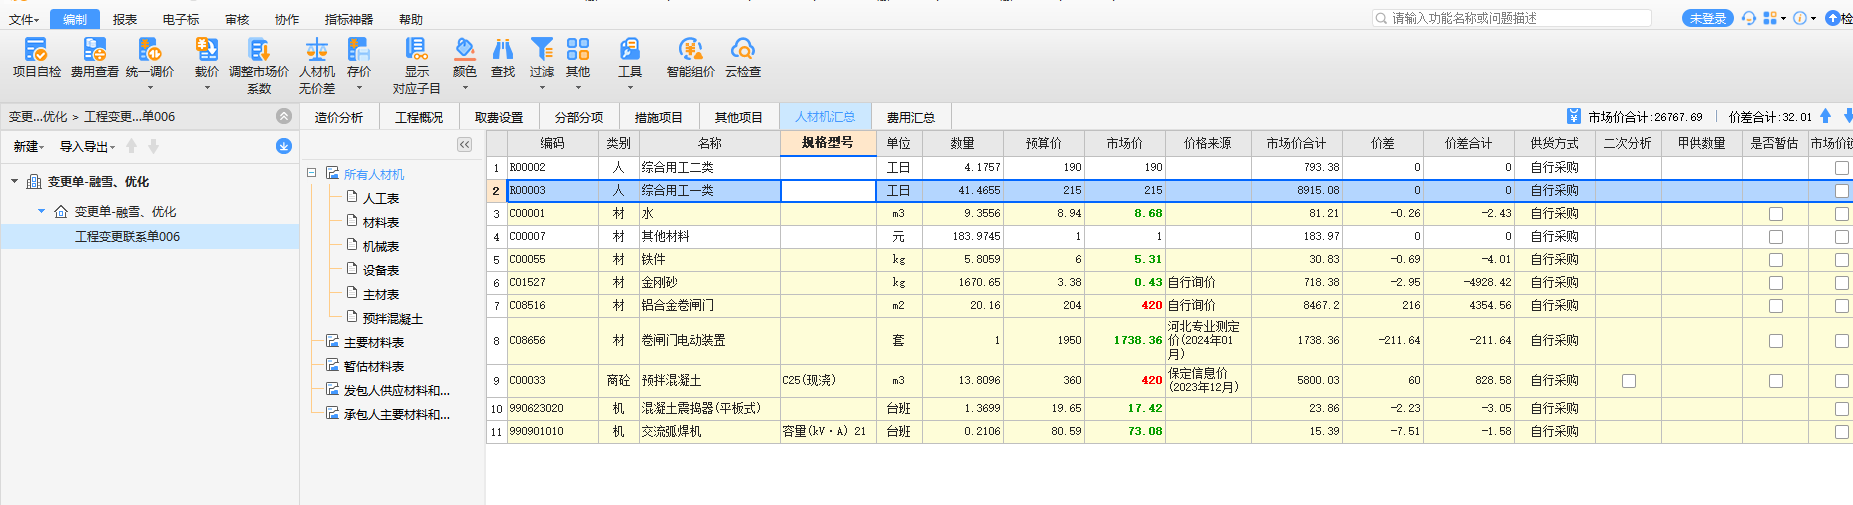
Task: Toggle 是否暂估 checkbox for 铝合金卷闸门 row
Action: pyautogui.click(x=1775, y=306)
